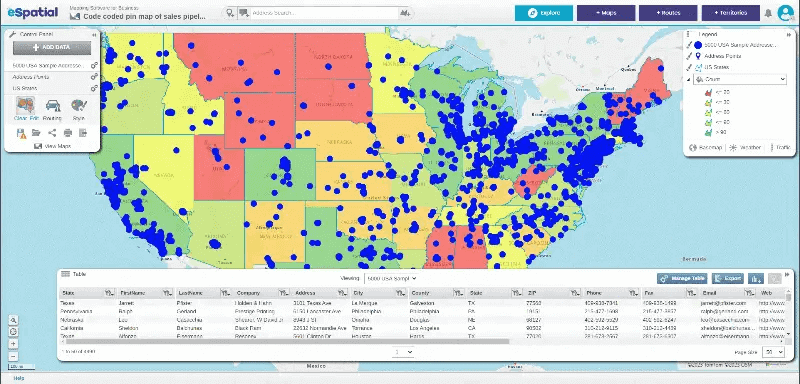Open settings gear for Address Points layer

94,77
